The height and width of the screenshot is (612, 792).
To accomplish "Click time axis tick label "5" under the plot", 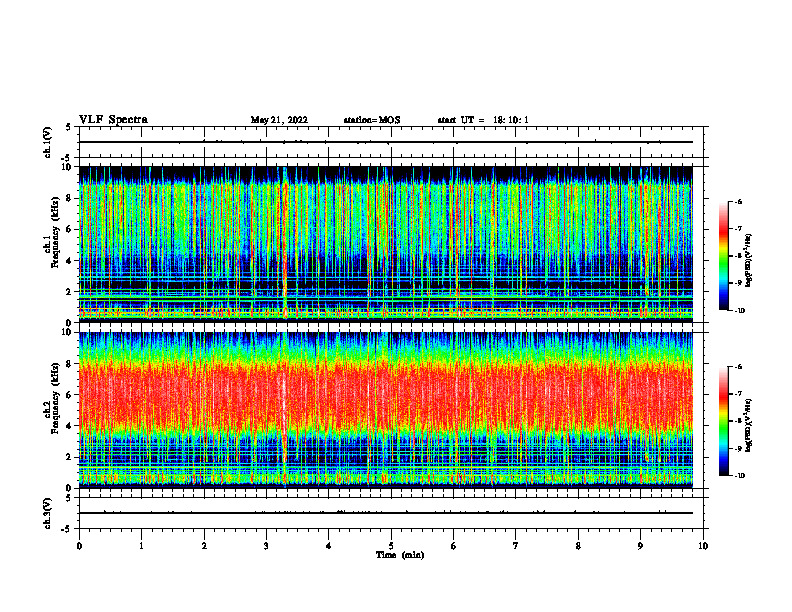I will [391, 546].
